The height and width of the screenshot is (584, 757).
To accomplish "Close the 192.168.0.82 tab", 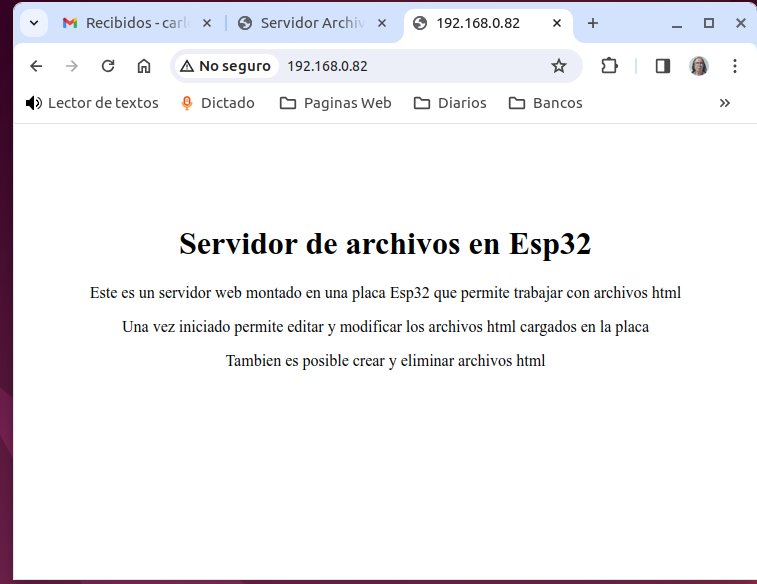I will pyautogui.click(x=557, y=23).
